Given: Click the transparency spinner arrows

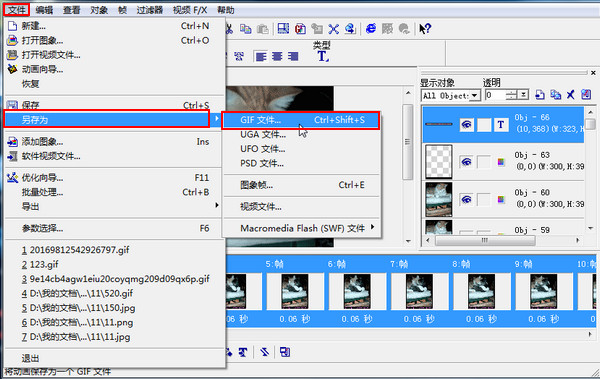Looking at the screenshot, I should [x=511, y=95].
